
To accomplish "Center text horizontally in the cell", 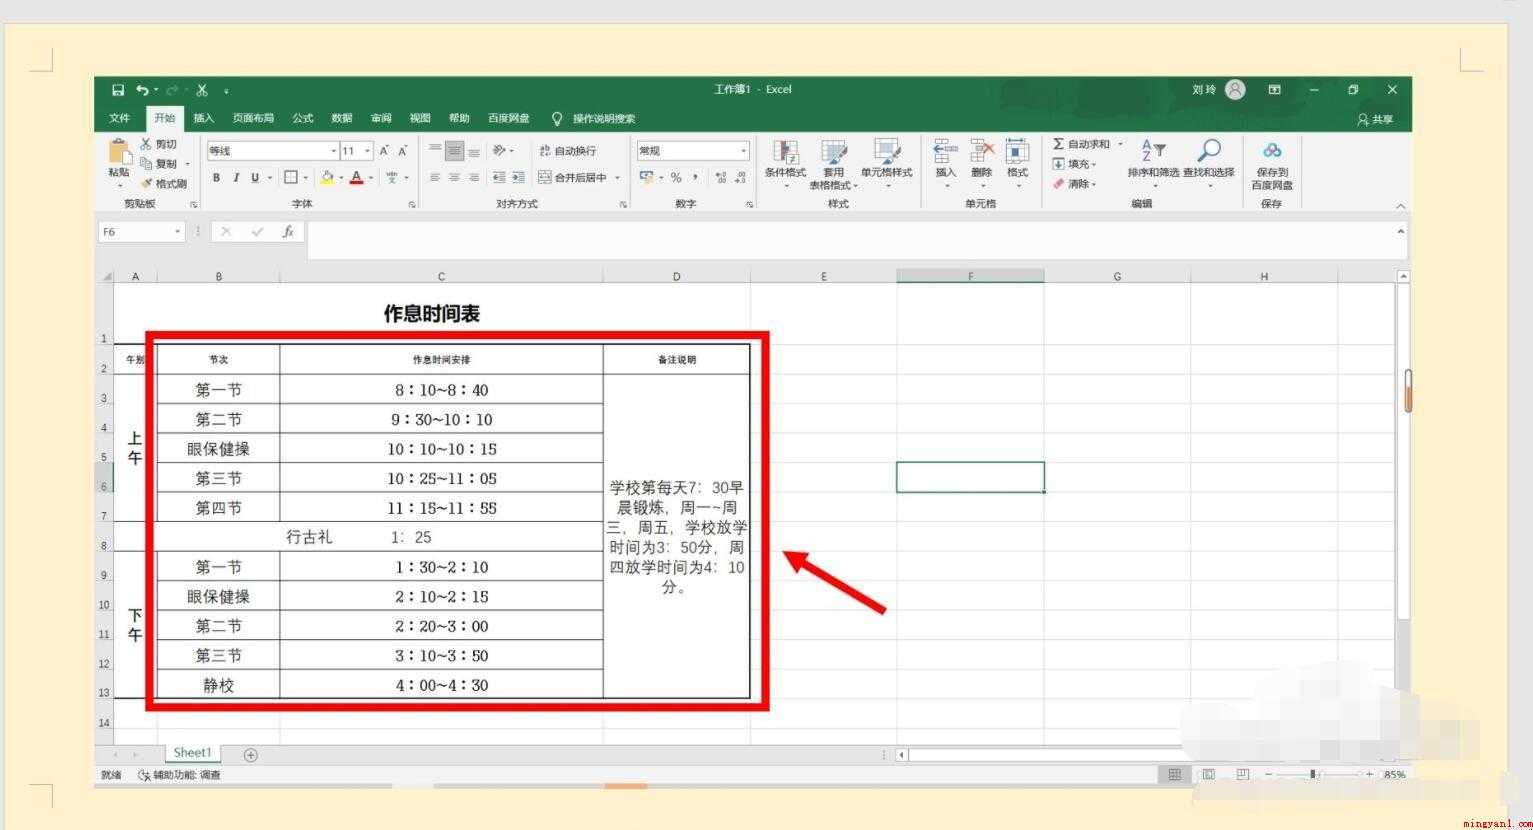I will point(454,178).
